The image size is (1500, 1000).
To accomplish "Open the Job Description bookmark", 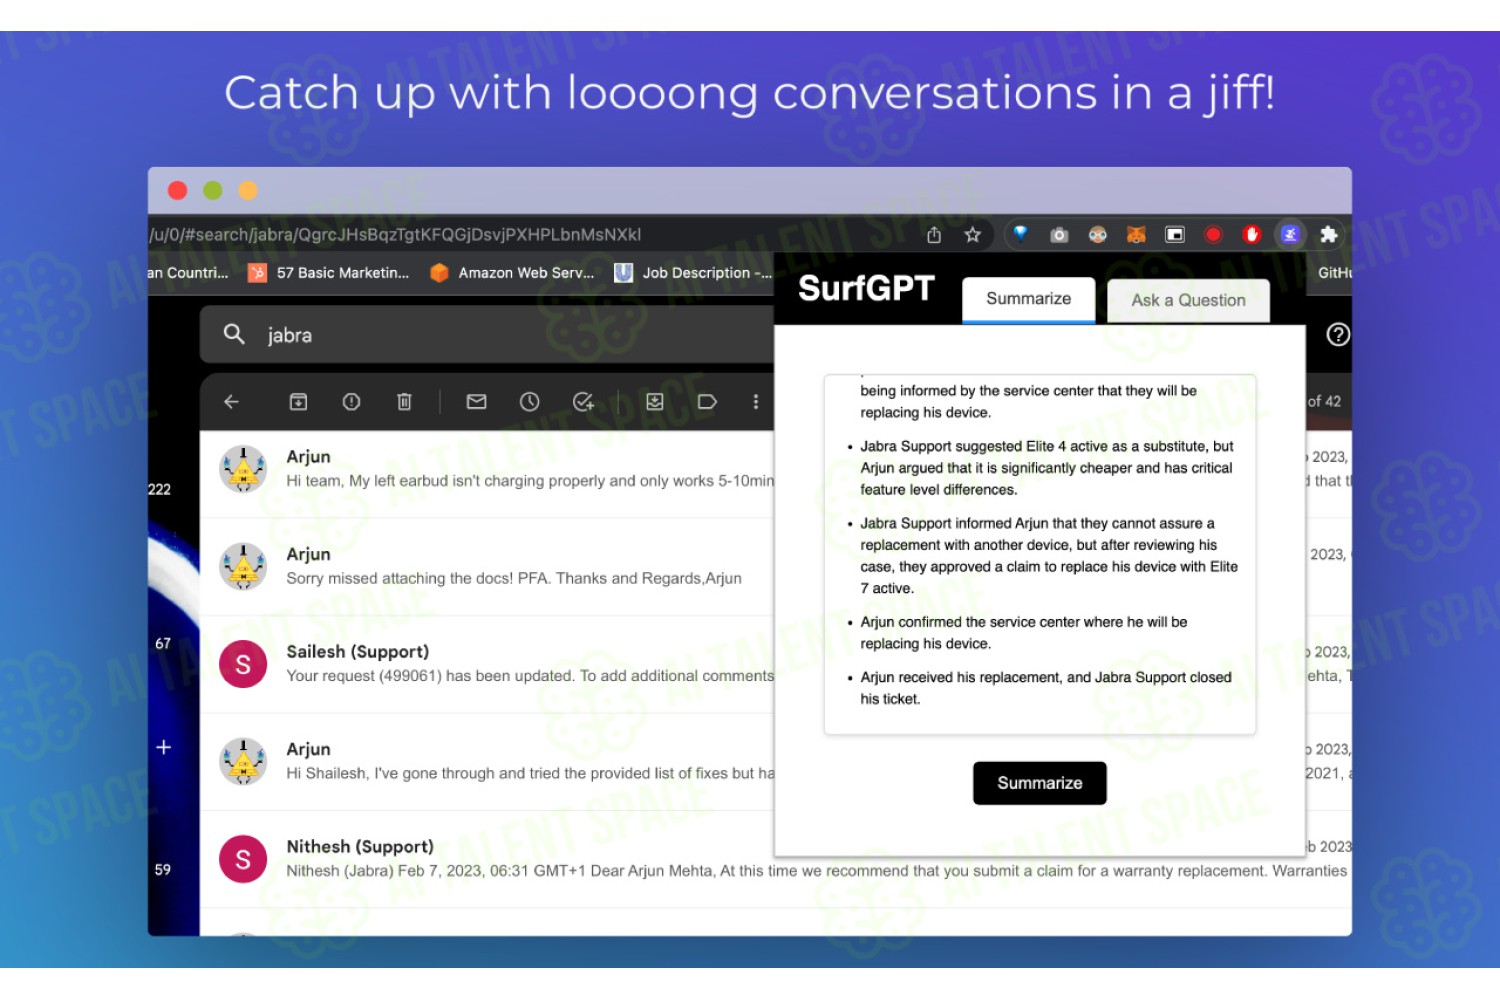I will click(693, 272).
